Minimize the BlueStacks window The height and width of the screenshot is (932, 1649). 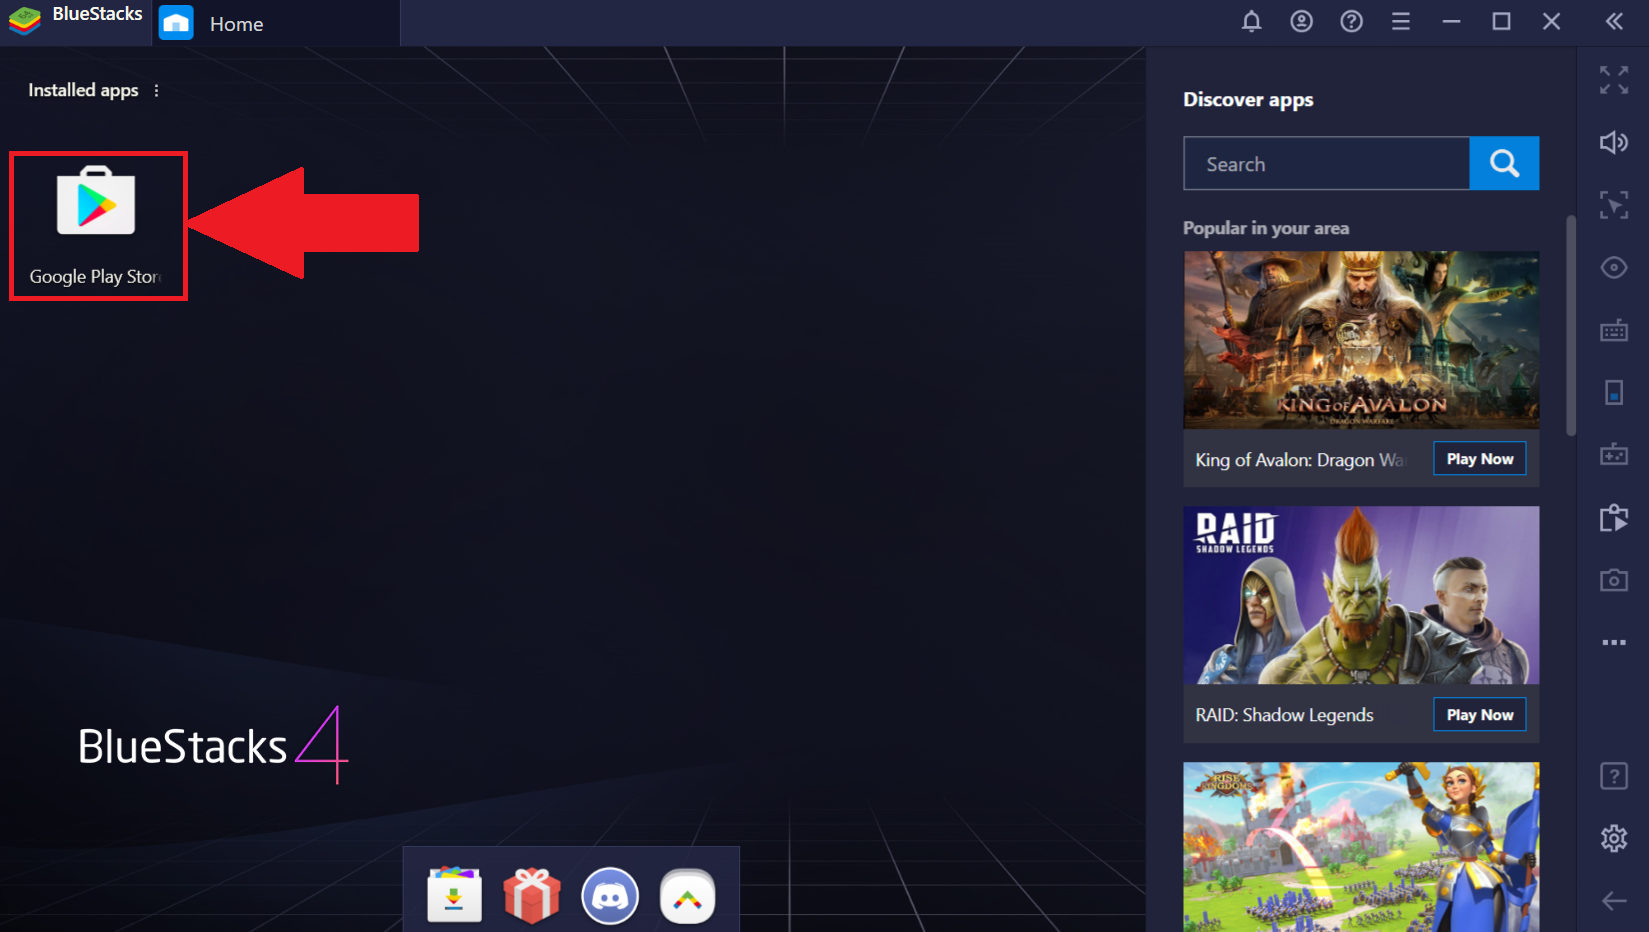pos(1451,21)
